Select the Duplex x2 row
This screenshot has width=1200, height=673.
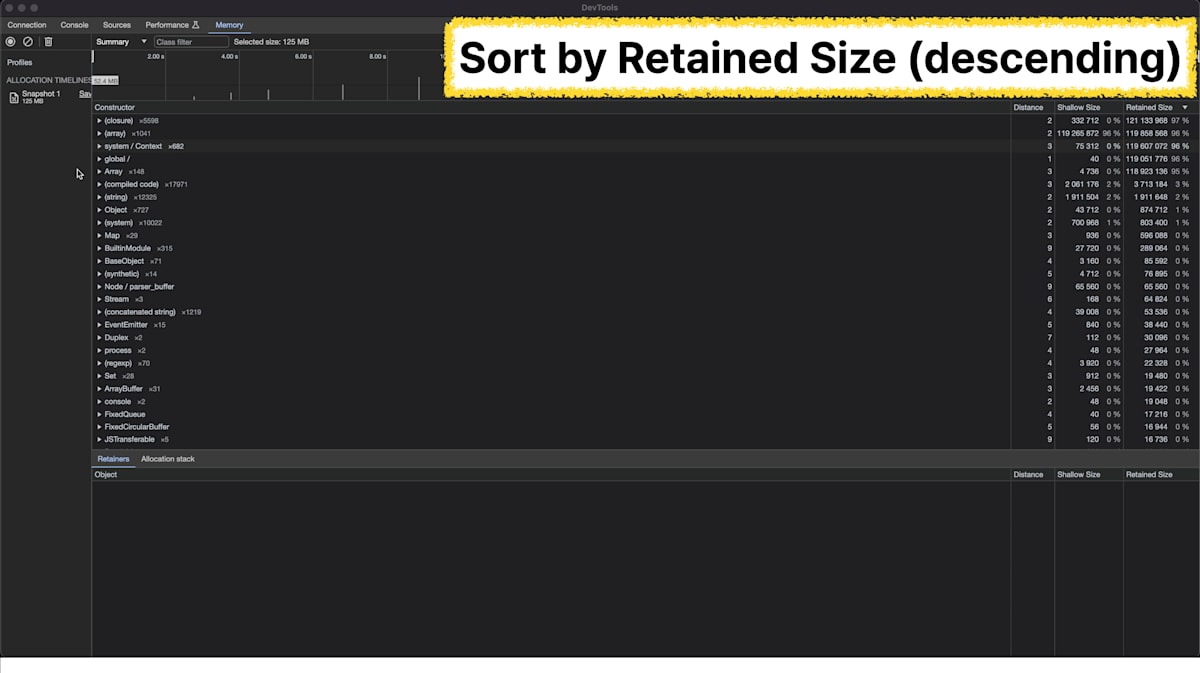644,337
